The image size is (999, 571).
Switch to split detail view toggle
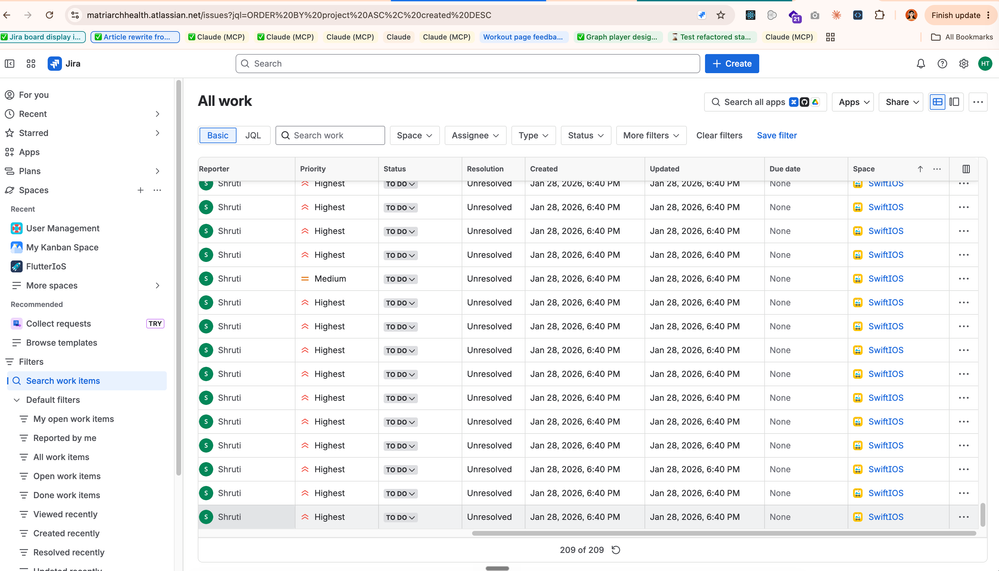954,102
